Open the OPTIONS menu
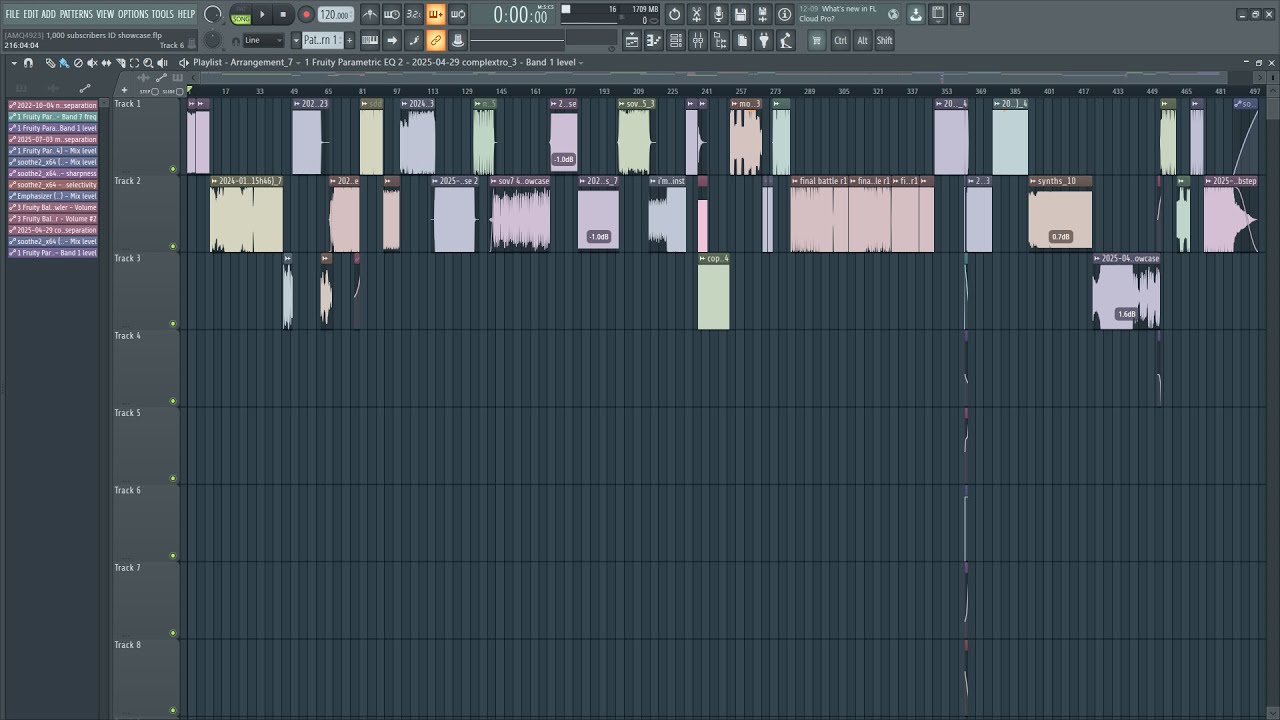This screenshot has height=720, width=1280. [x=132, y=14]
